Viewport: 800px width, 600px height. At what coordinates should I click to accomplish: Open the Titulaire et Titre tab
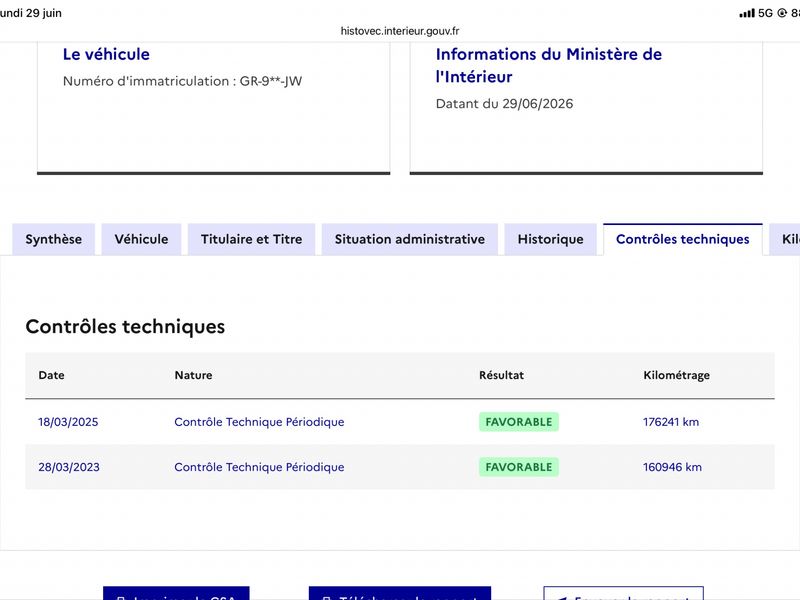tap(252, 239)
